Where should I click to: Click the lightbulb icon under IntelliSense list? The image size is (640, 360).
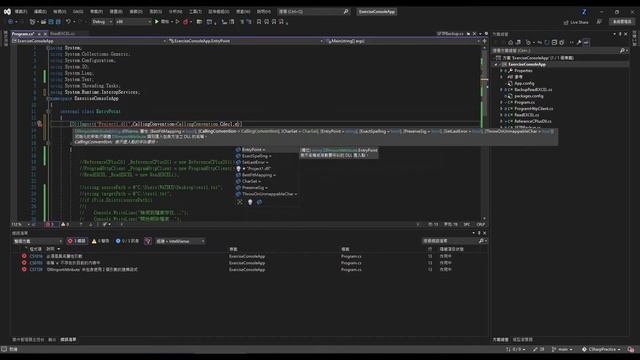pos(250,202)
